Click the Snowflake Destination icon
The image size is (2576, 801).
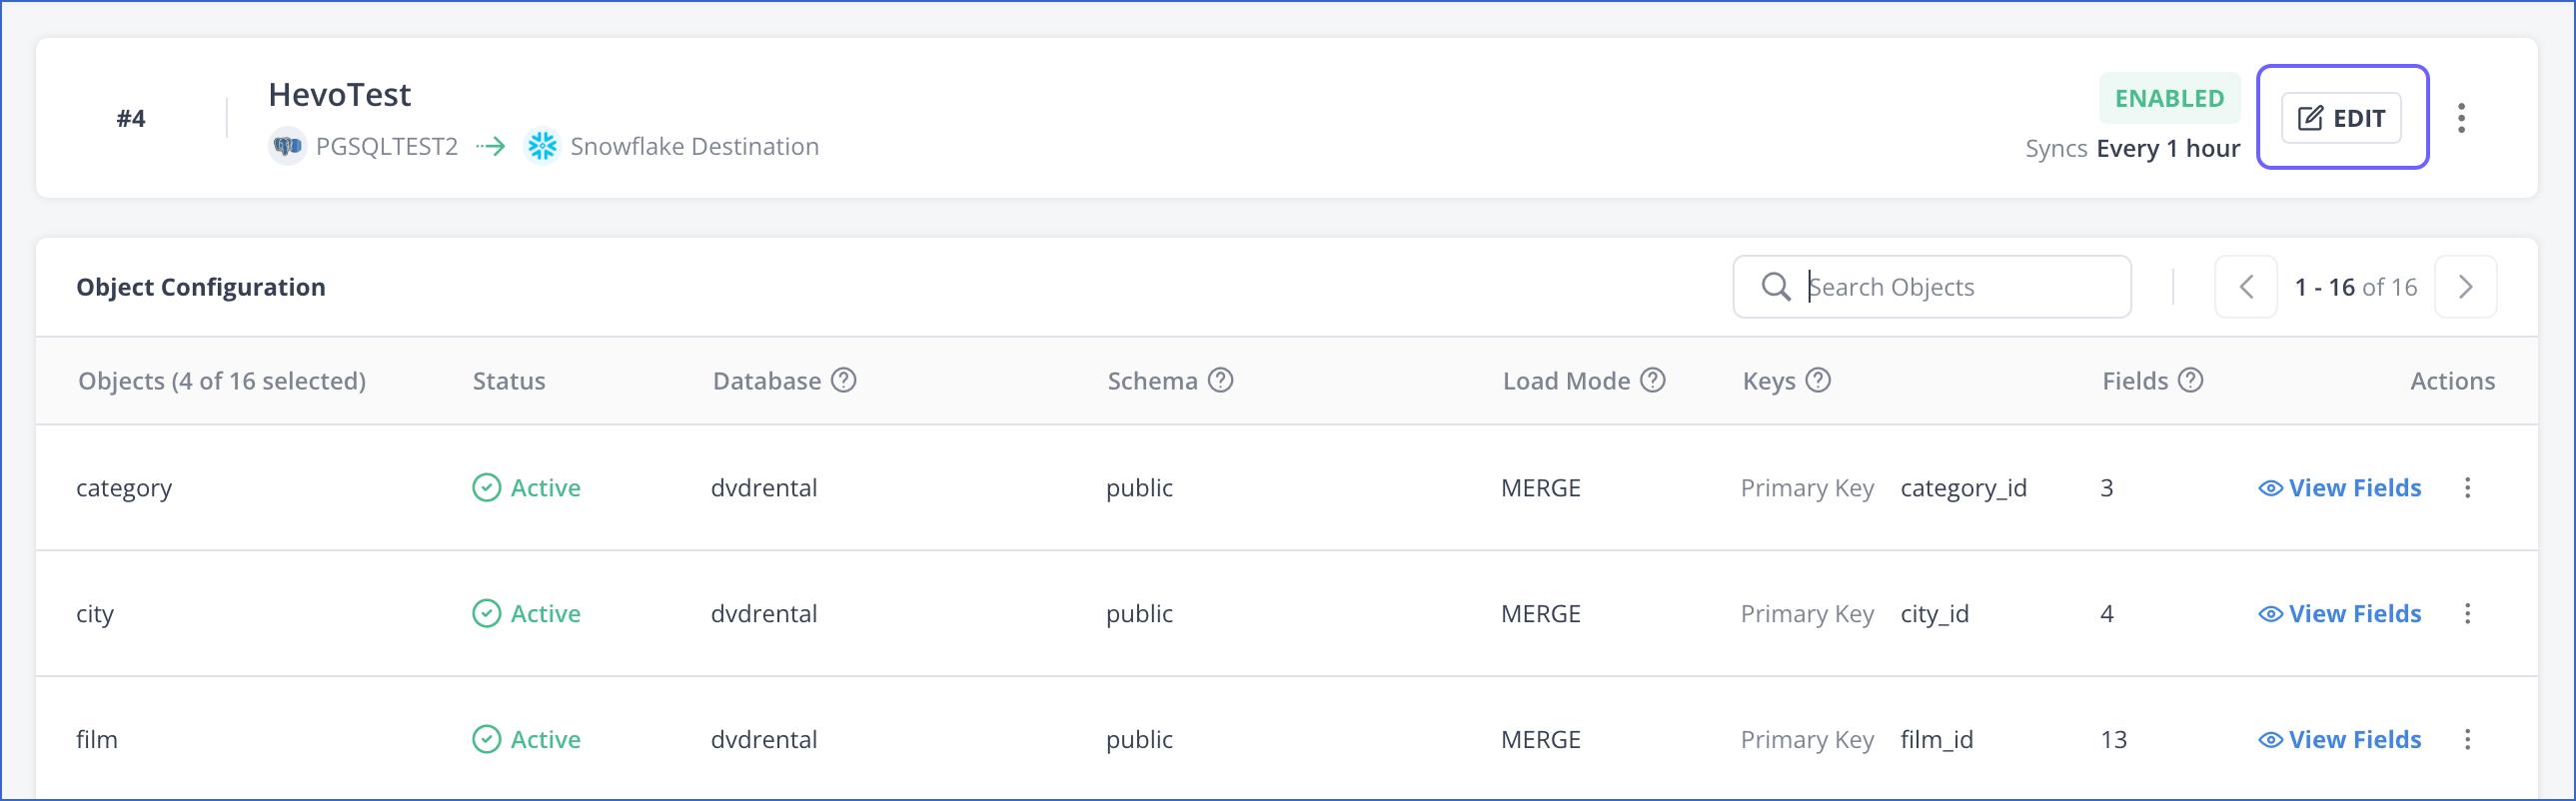(x=542, y=147)
